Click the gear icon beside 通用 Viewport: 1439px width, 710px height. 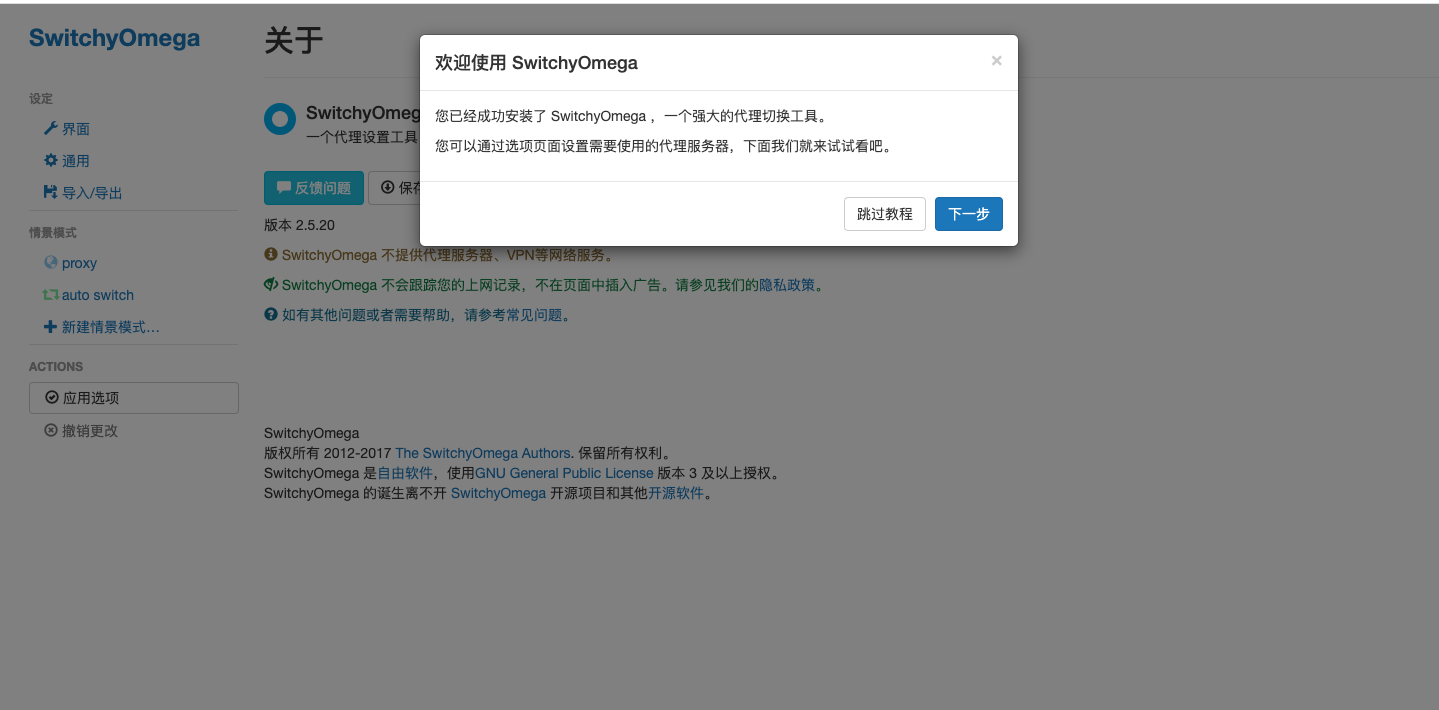[51, 160]
